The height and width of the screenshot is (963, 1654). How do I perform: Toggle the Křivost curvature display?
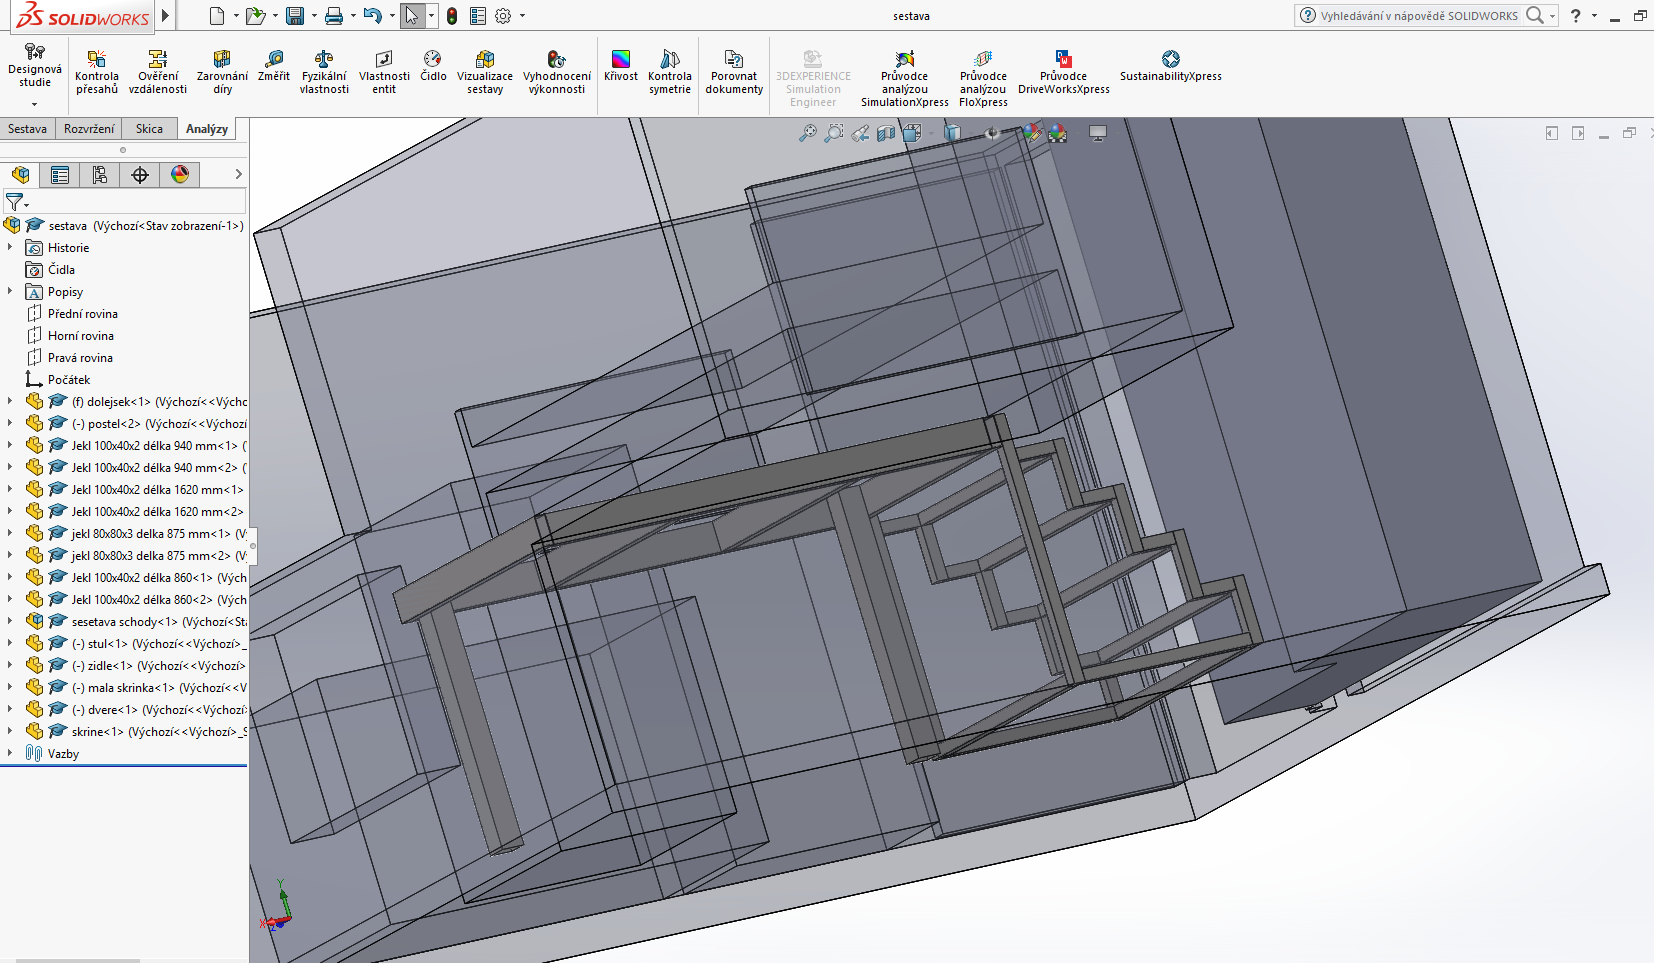coord(620,66)
